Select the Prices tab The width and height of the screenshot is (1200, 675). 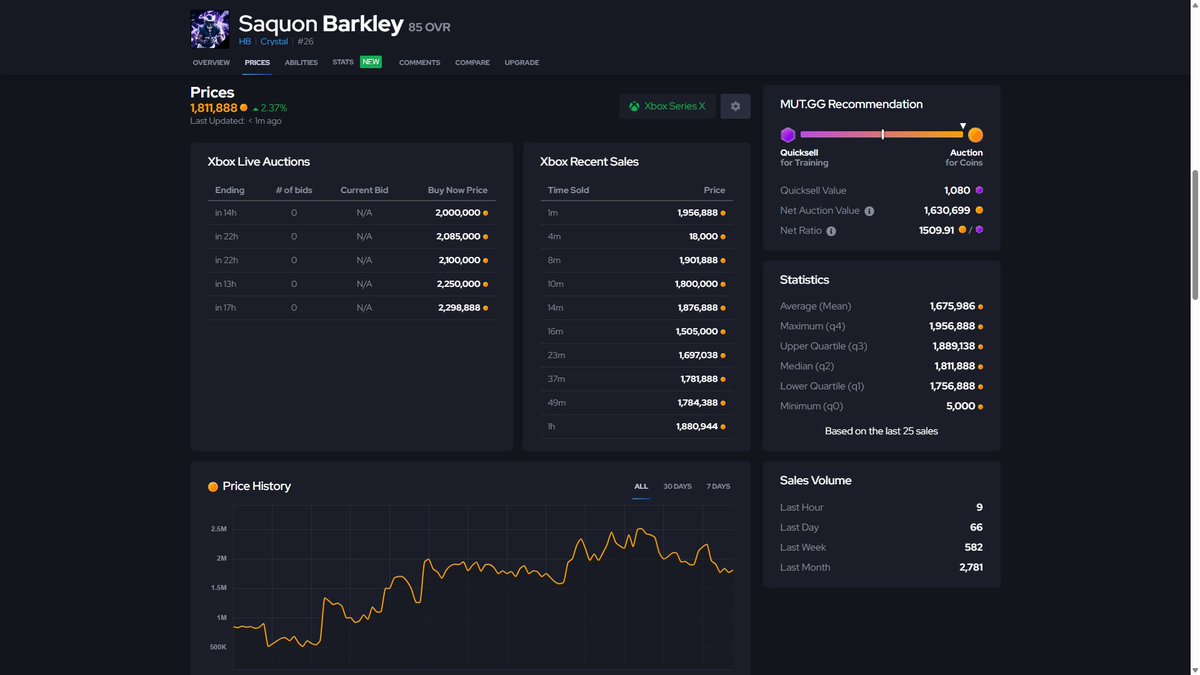click(x=257, y=62)
